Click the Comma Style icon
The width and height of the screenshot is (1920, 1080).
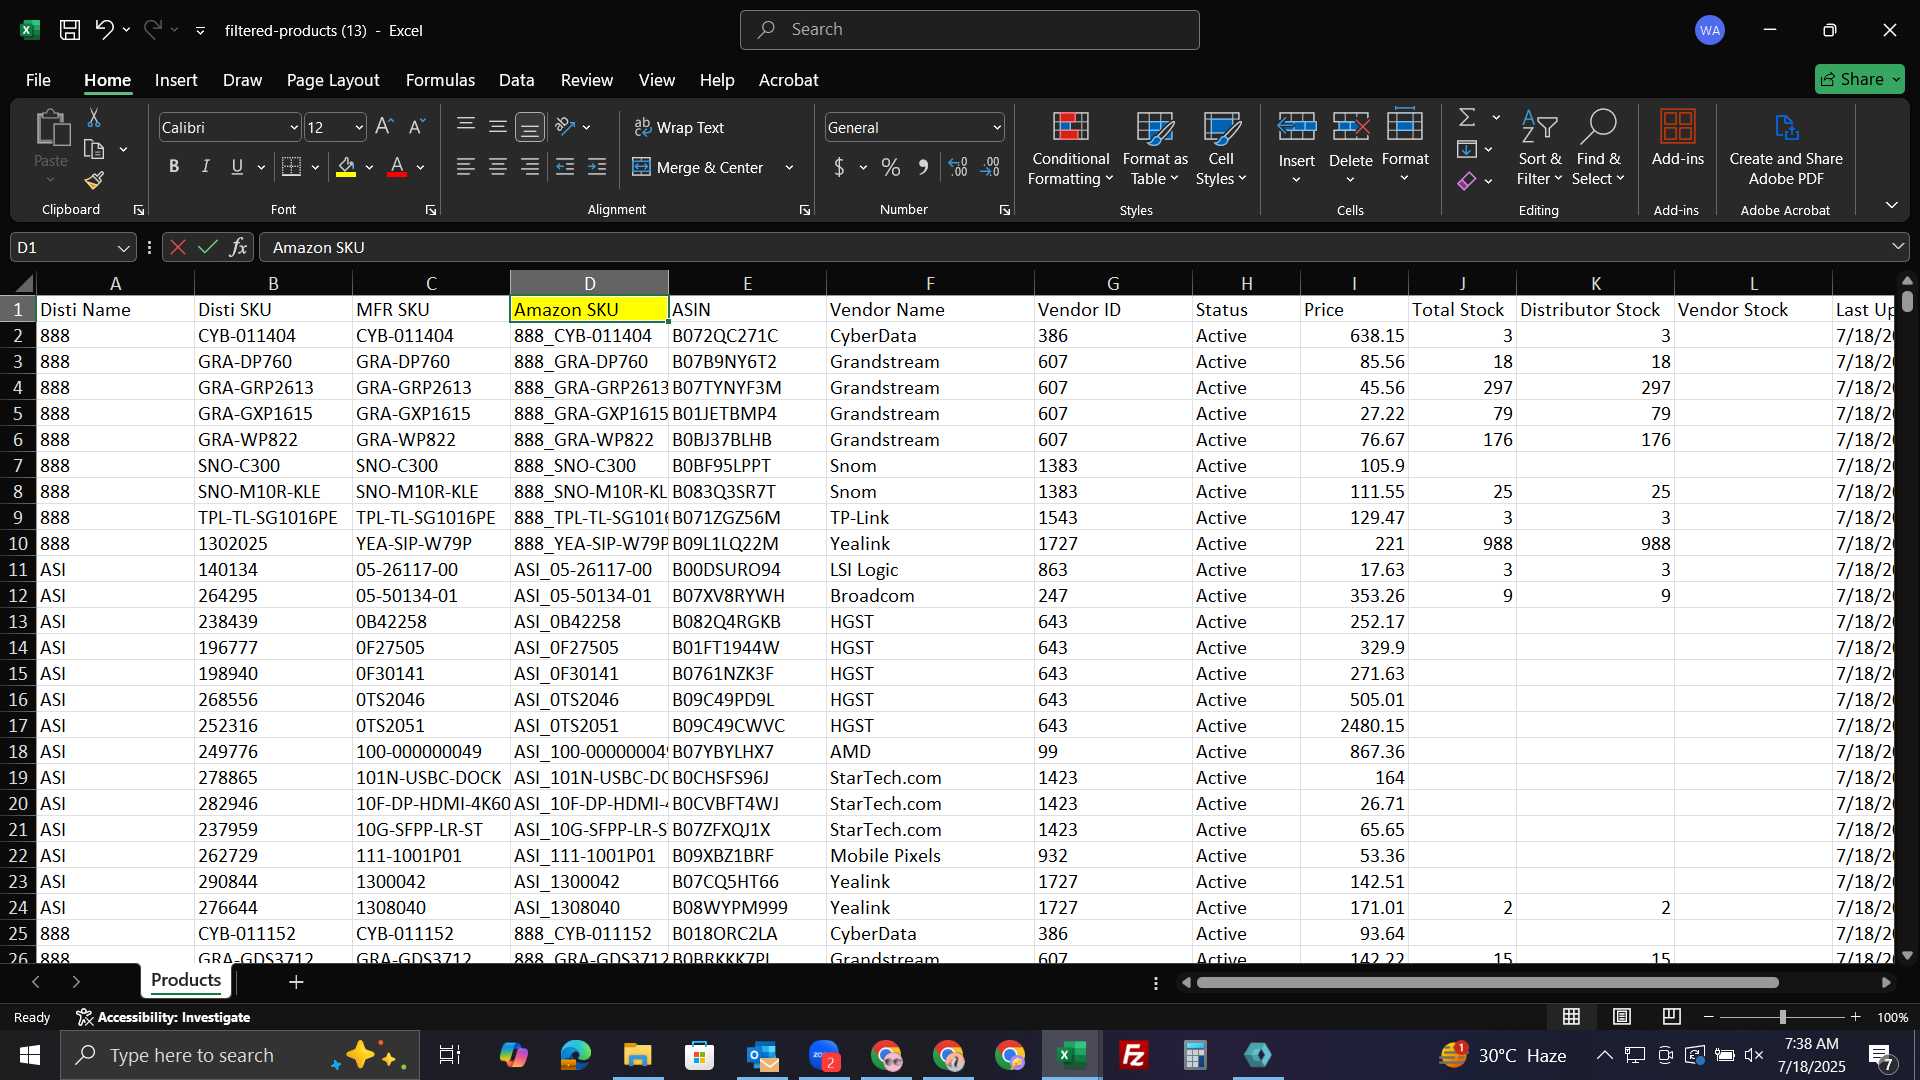[x=923, y=167]
